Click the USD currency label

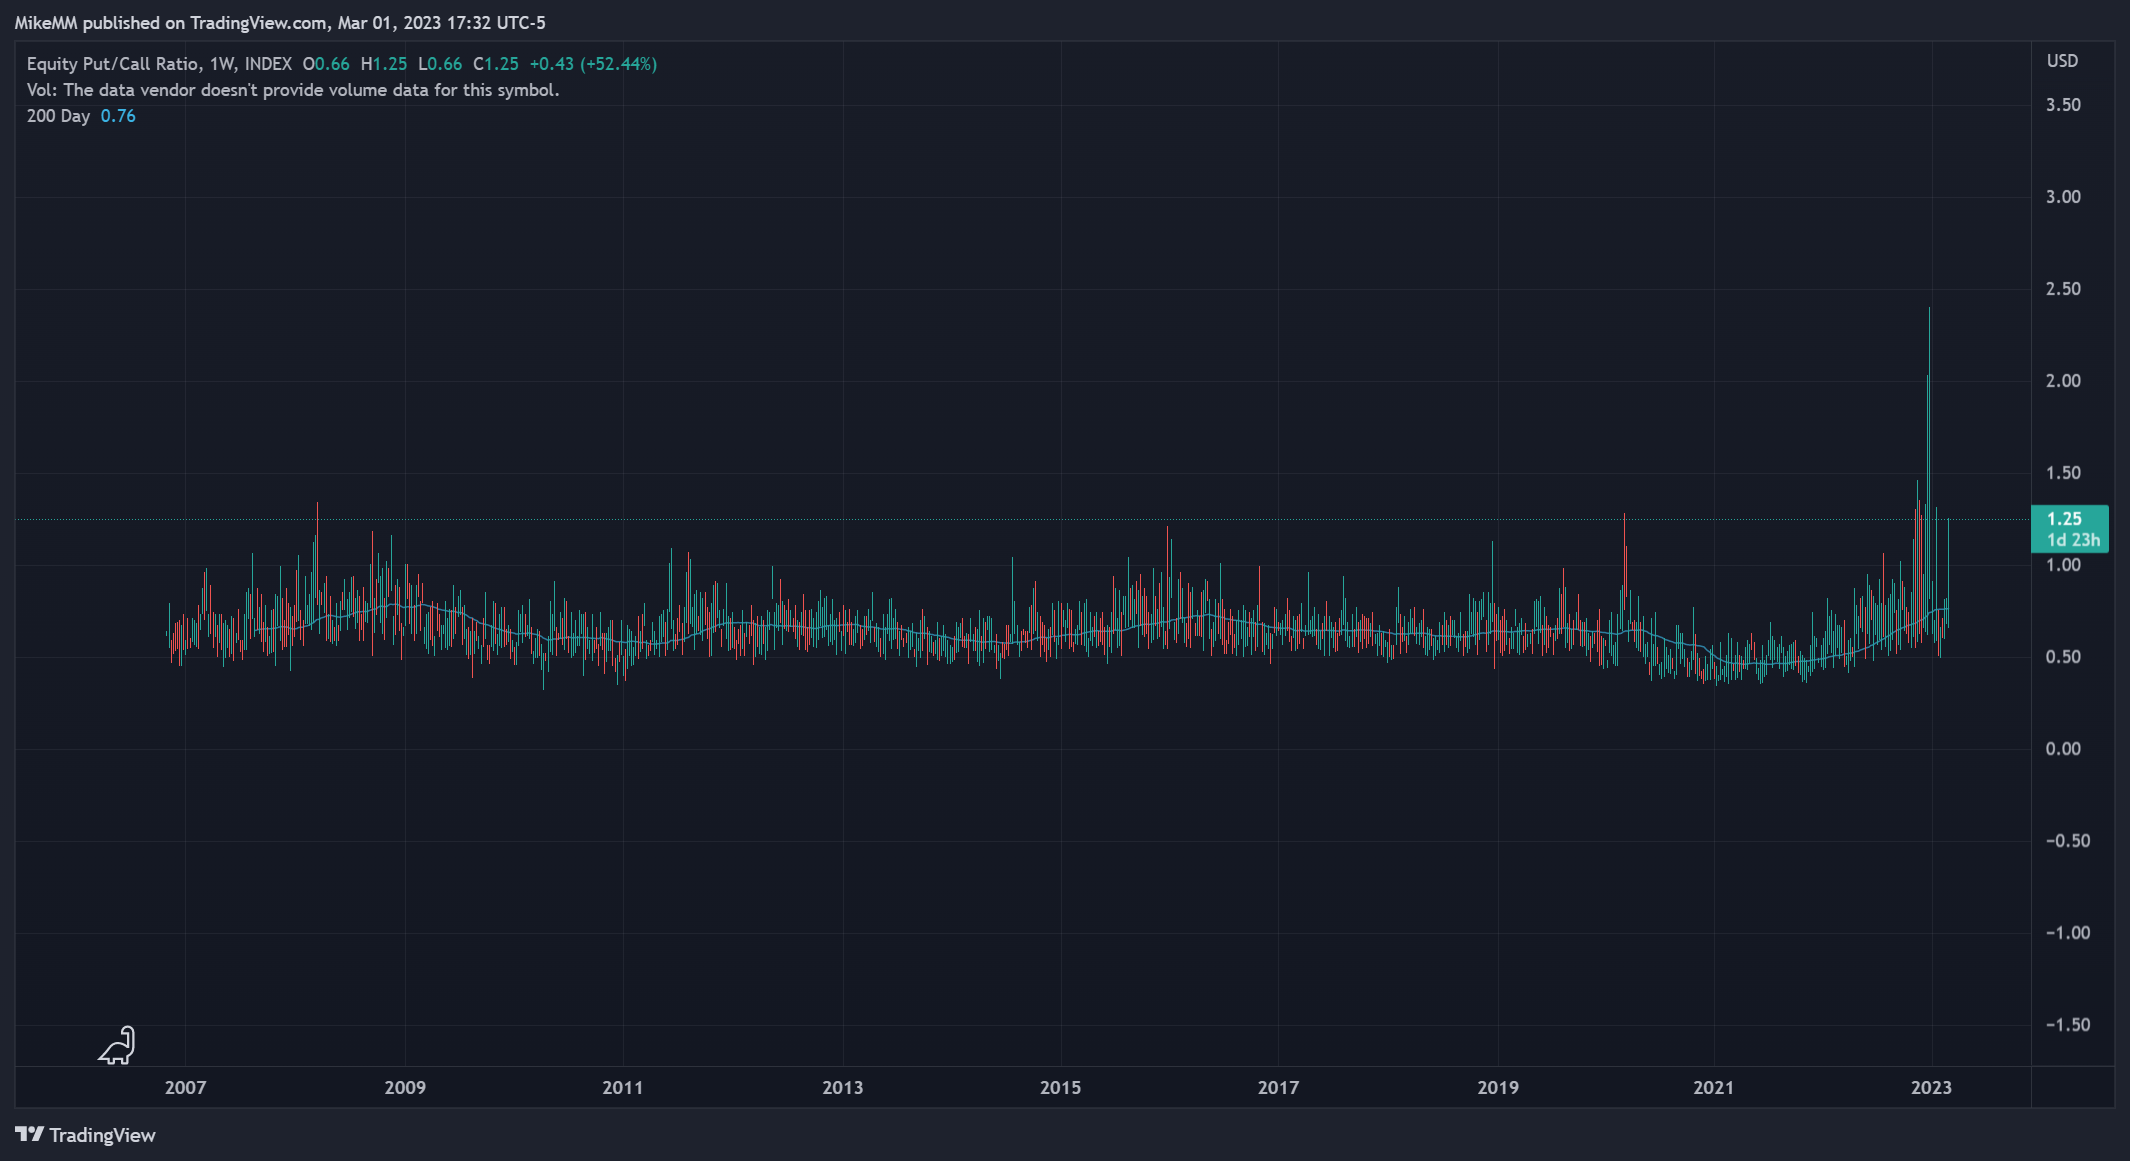click(x=2062, y=61)
